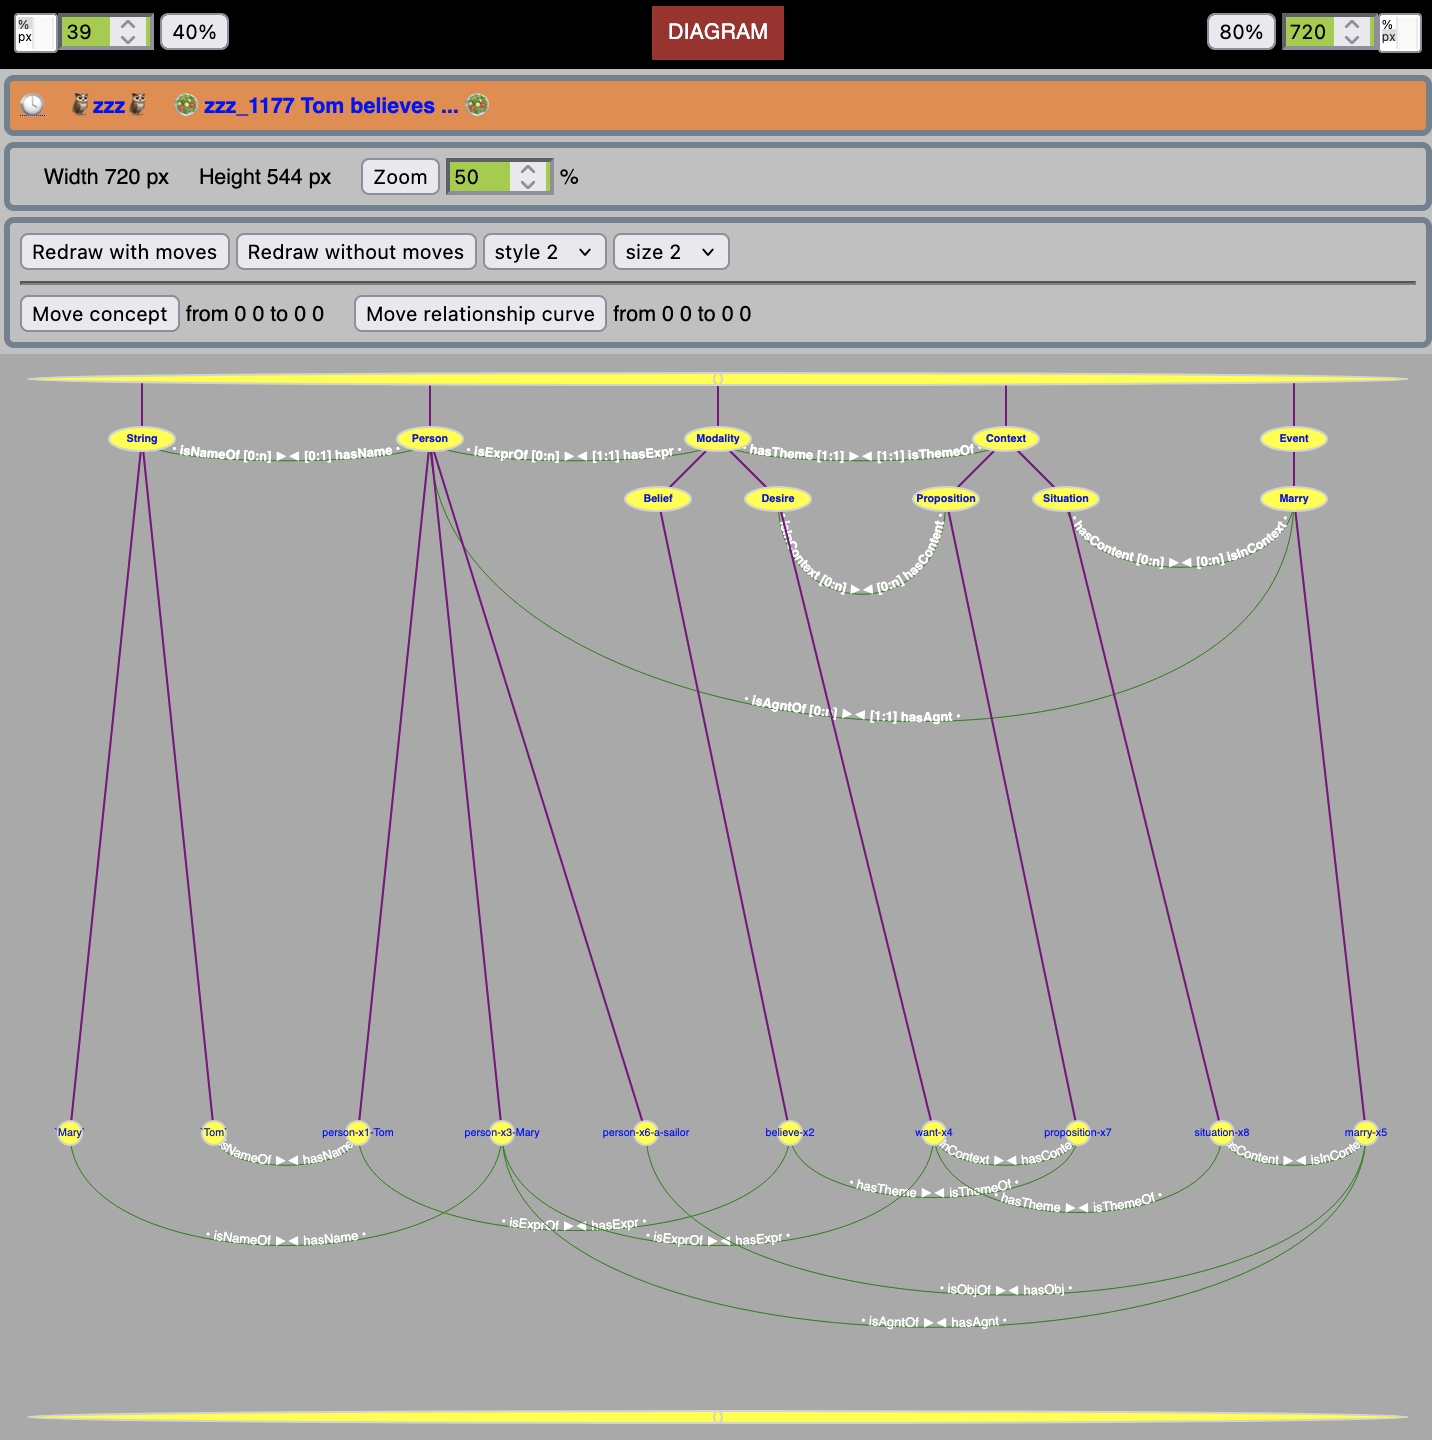Select the Desire concept node

pyautogui.click(x=778, y=498)
